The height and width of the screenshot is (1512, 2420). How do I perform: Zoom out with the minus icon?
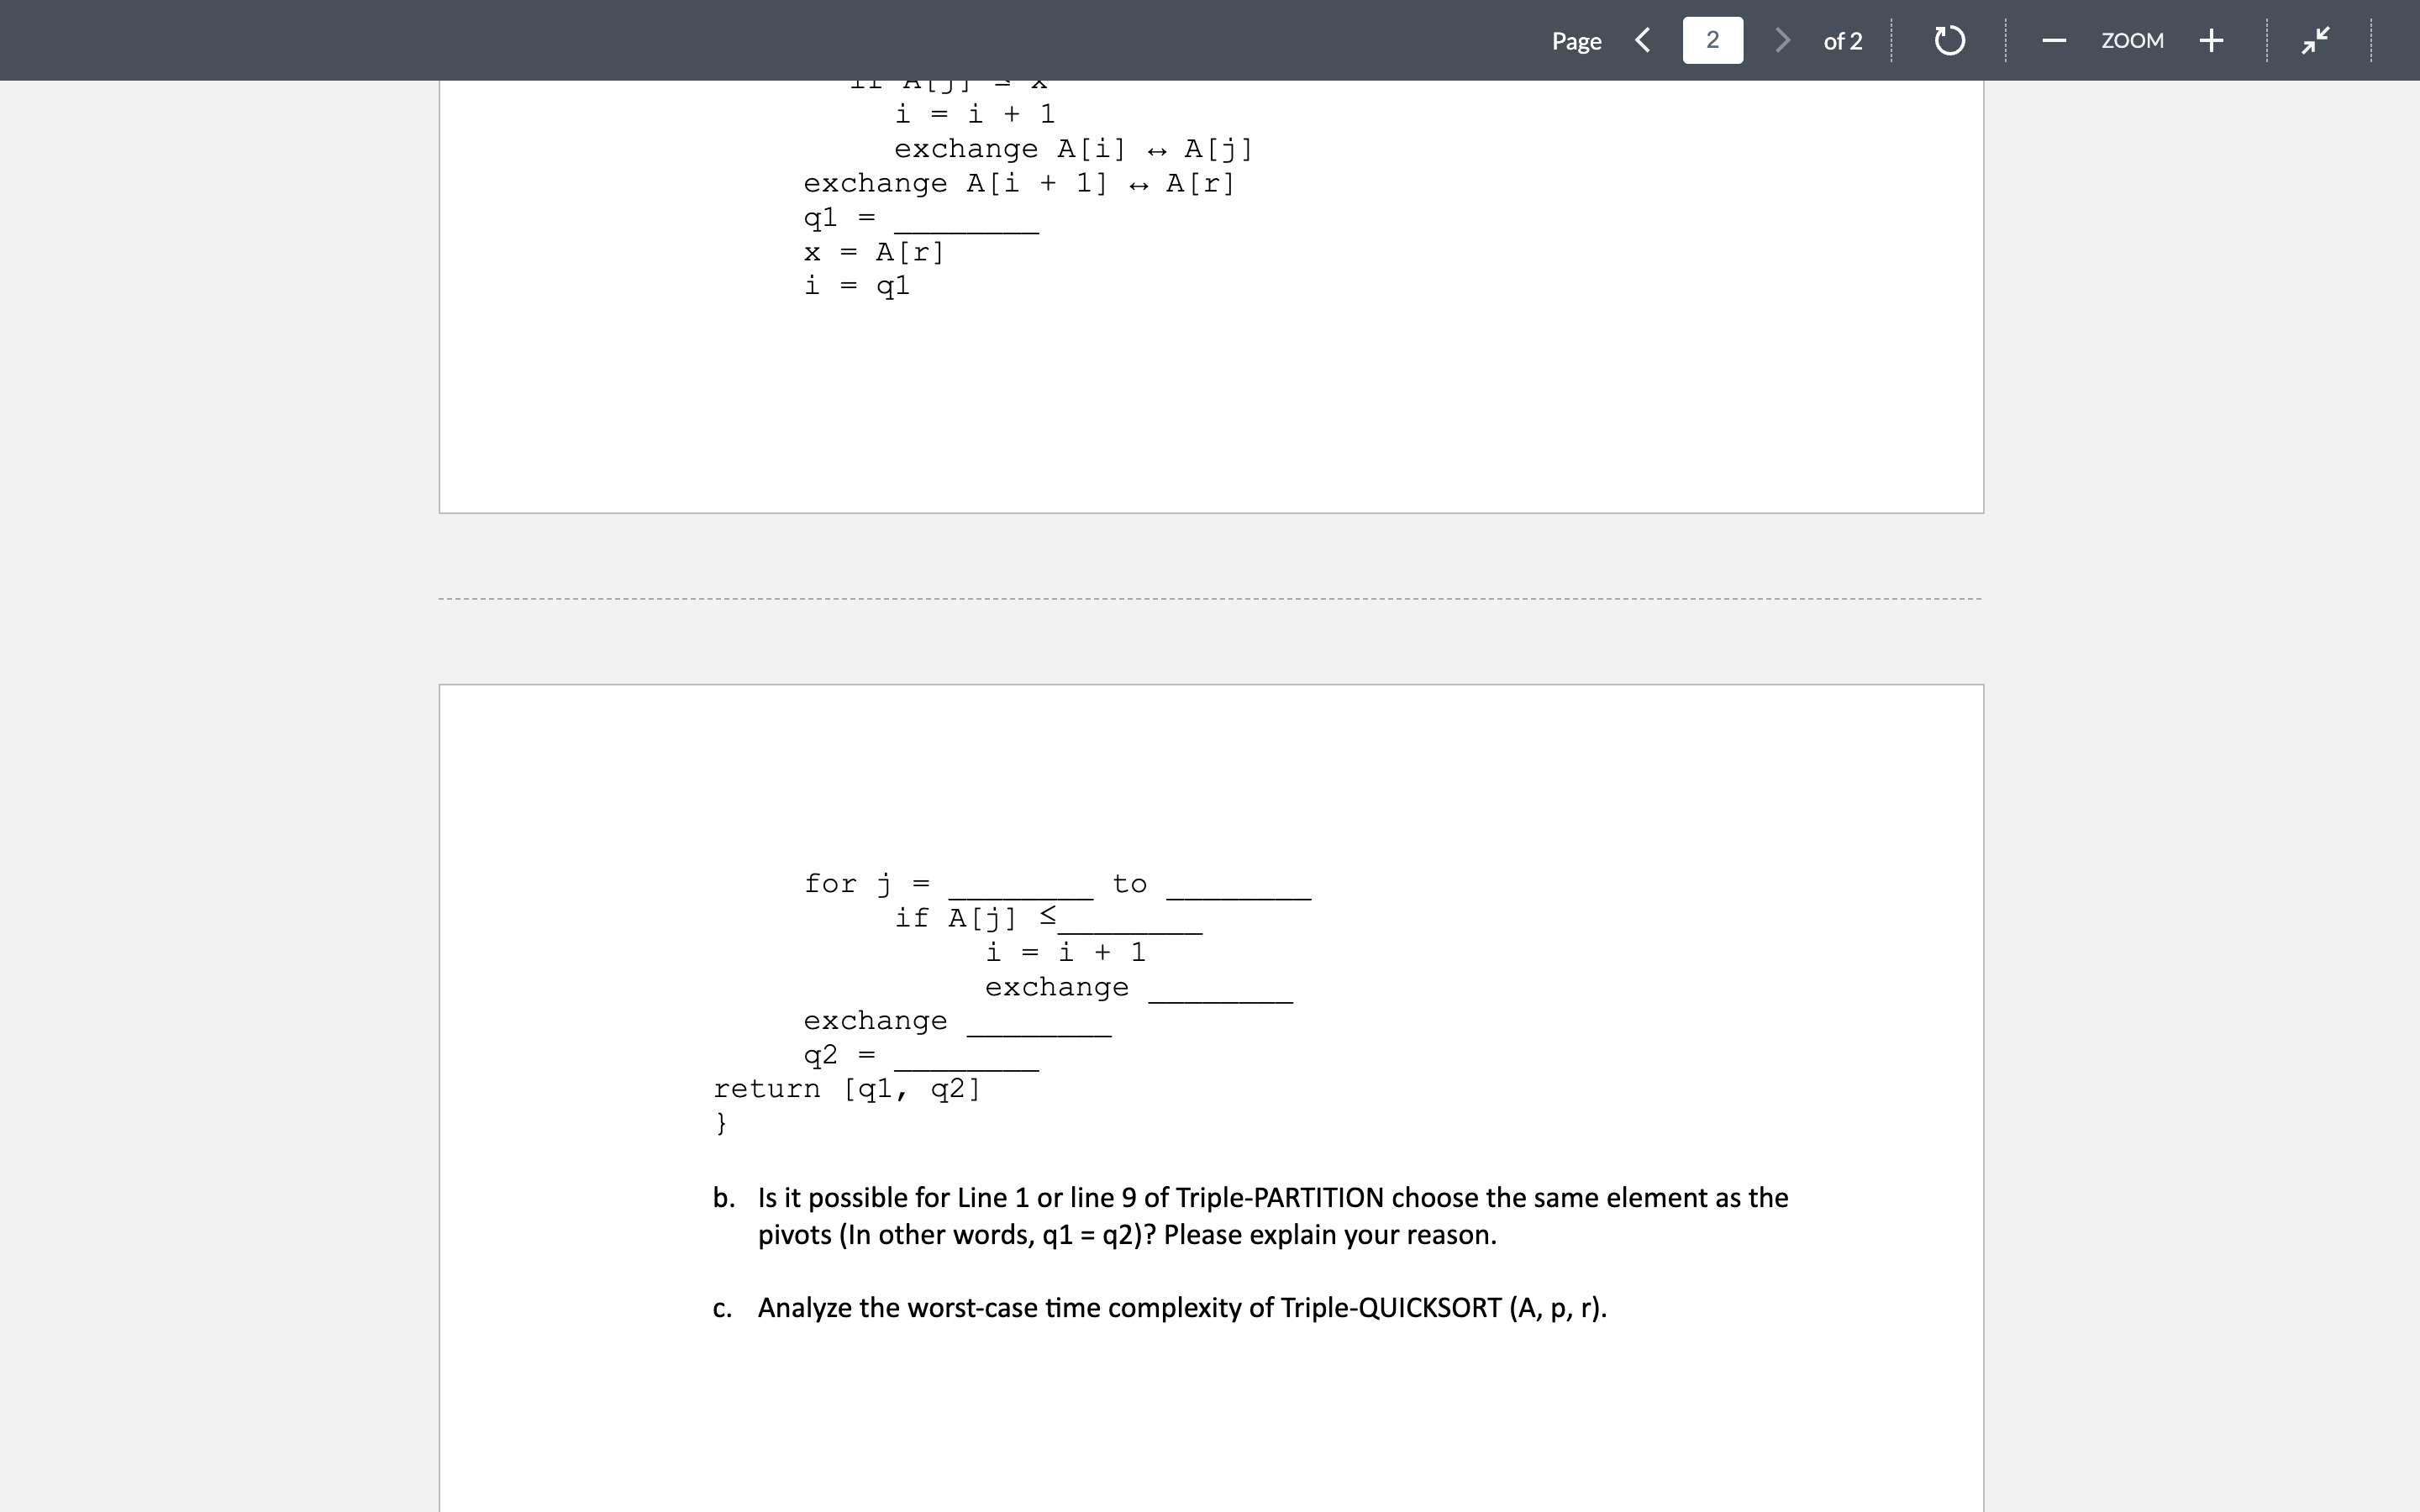coord(2054,40)
